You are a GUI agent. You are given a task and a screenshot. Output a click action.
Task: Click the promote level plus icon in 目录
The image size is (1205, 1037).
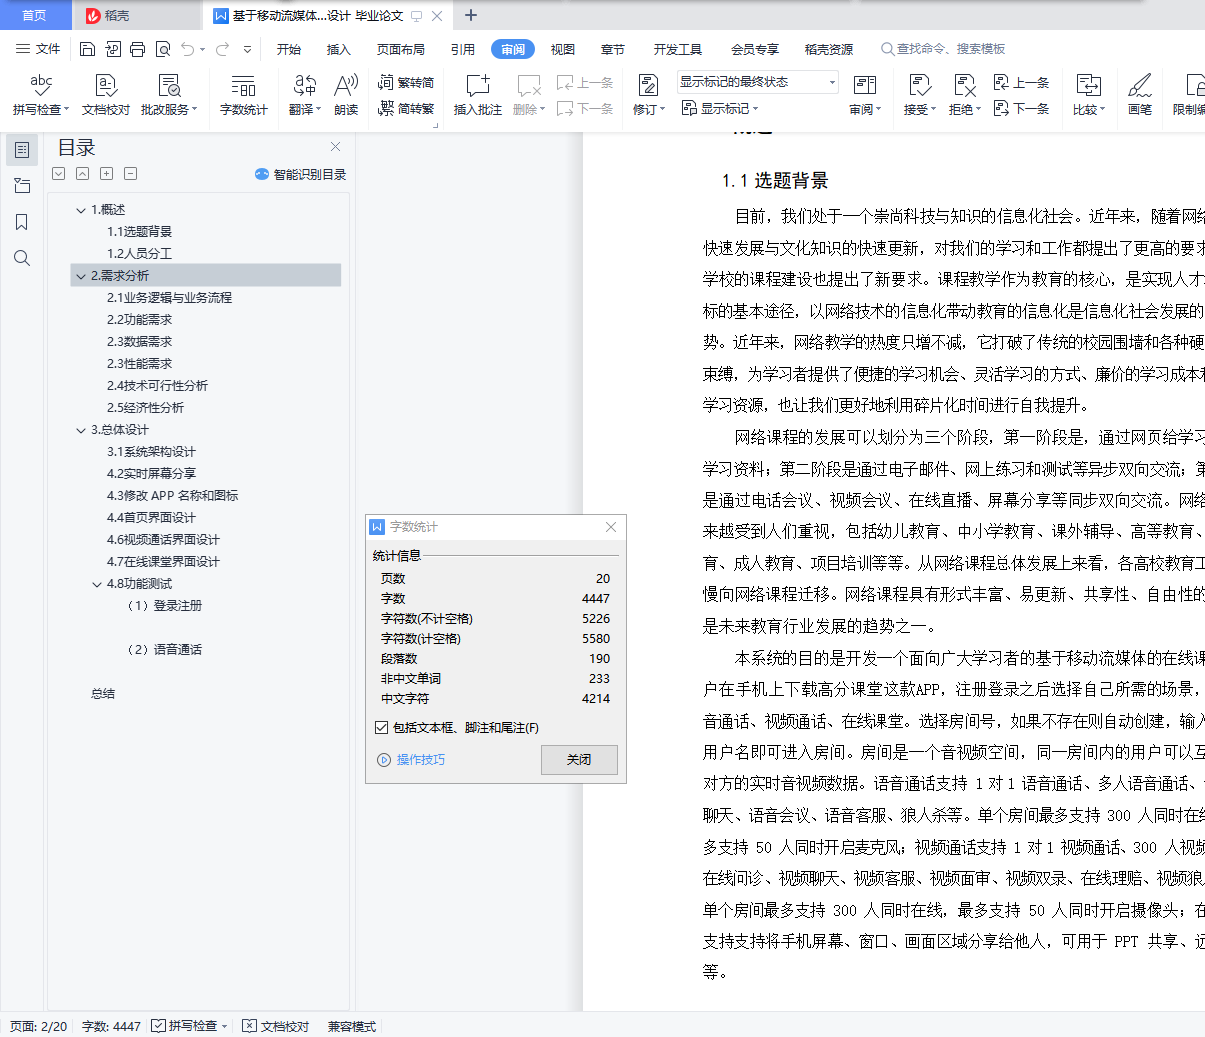point(106,174)
